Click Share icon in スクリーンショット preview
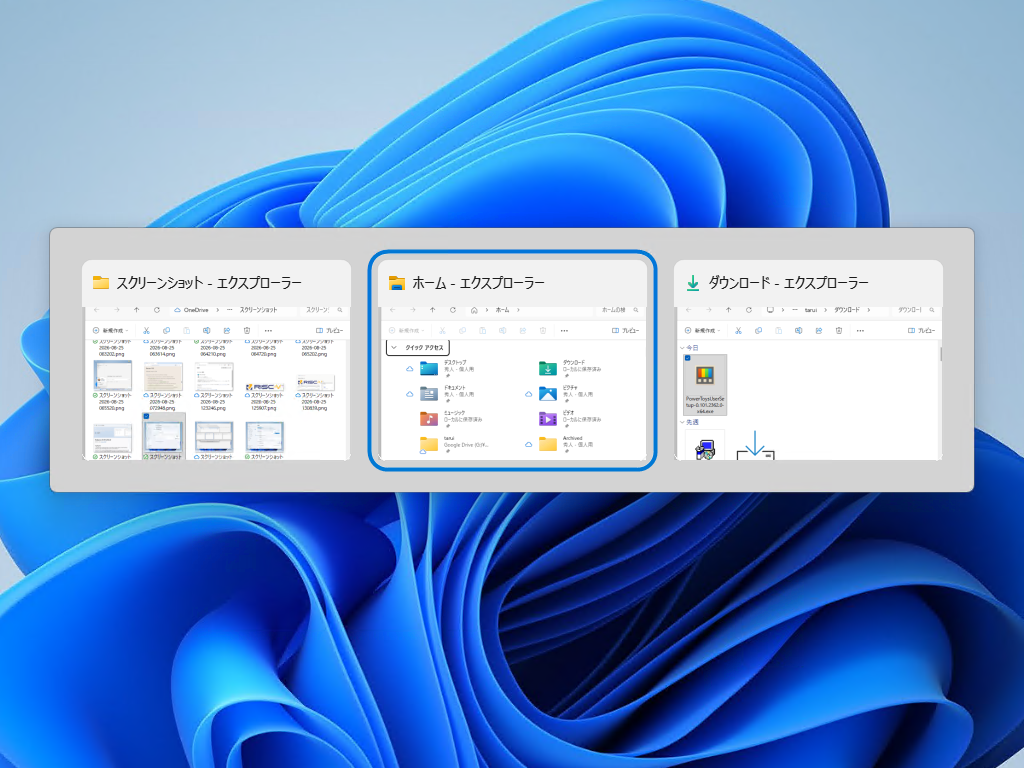Screen dimensions: 1024x768 click(227, 330)
